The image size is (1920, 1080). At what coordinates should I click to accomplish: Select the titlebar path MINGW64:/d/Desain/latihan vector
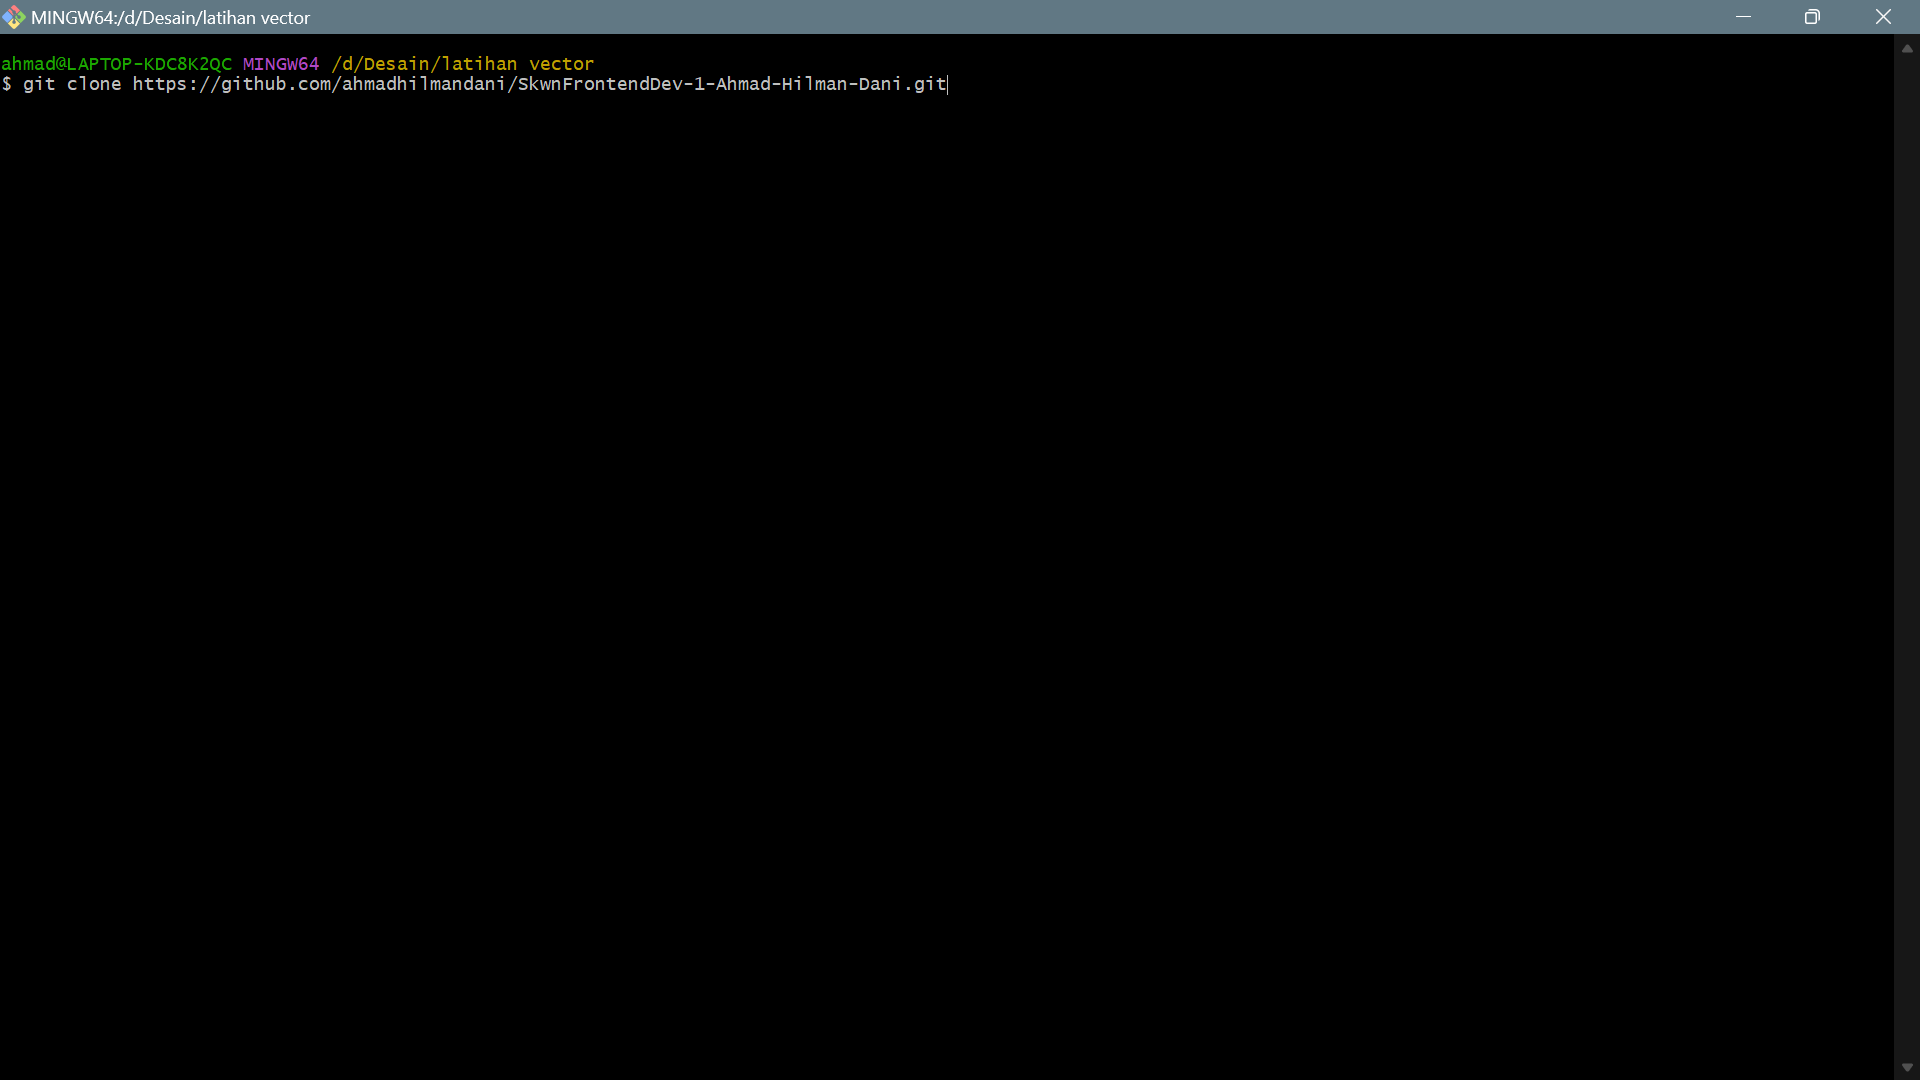pos(170,17)
